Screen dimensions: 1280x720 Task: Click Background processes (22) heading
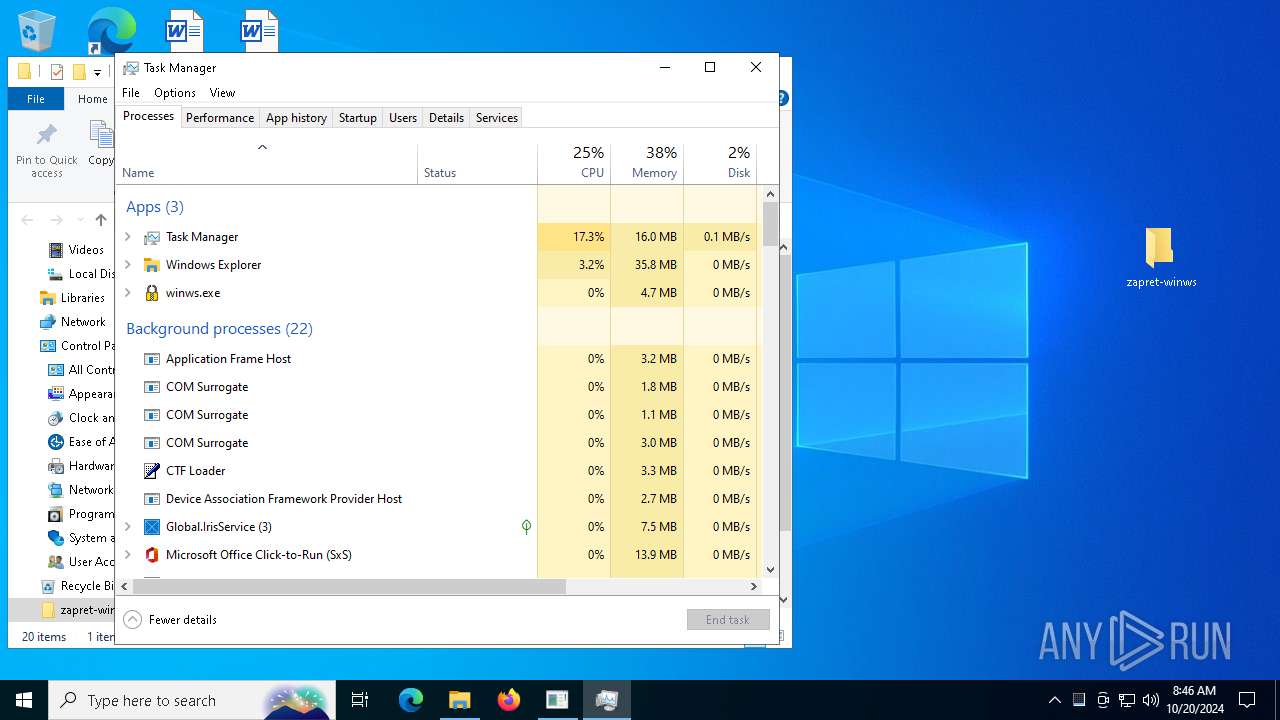tap(219, 329)
